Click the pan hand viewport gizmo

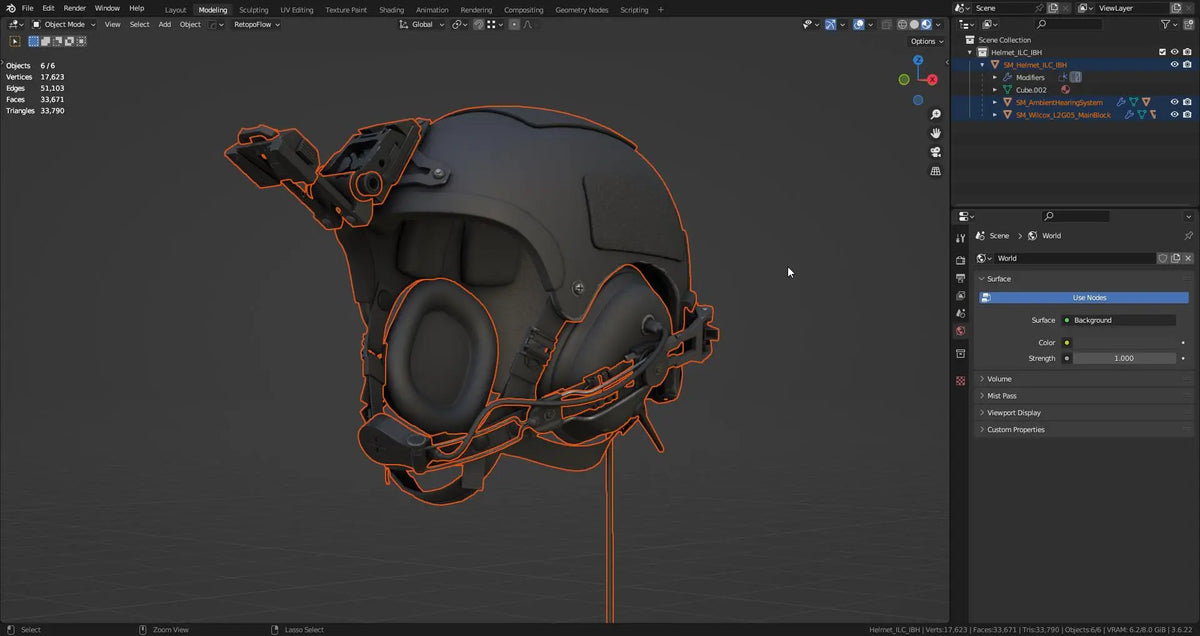point(936,133)
